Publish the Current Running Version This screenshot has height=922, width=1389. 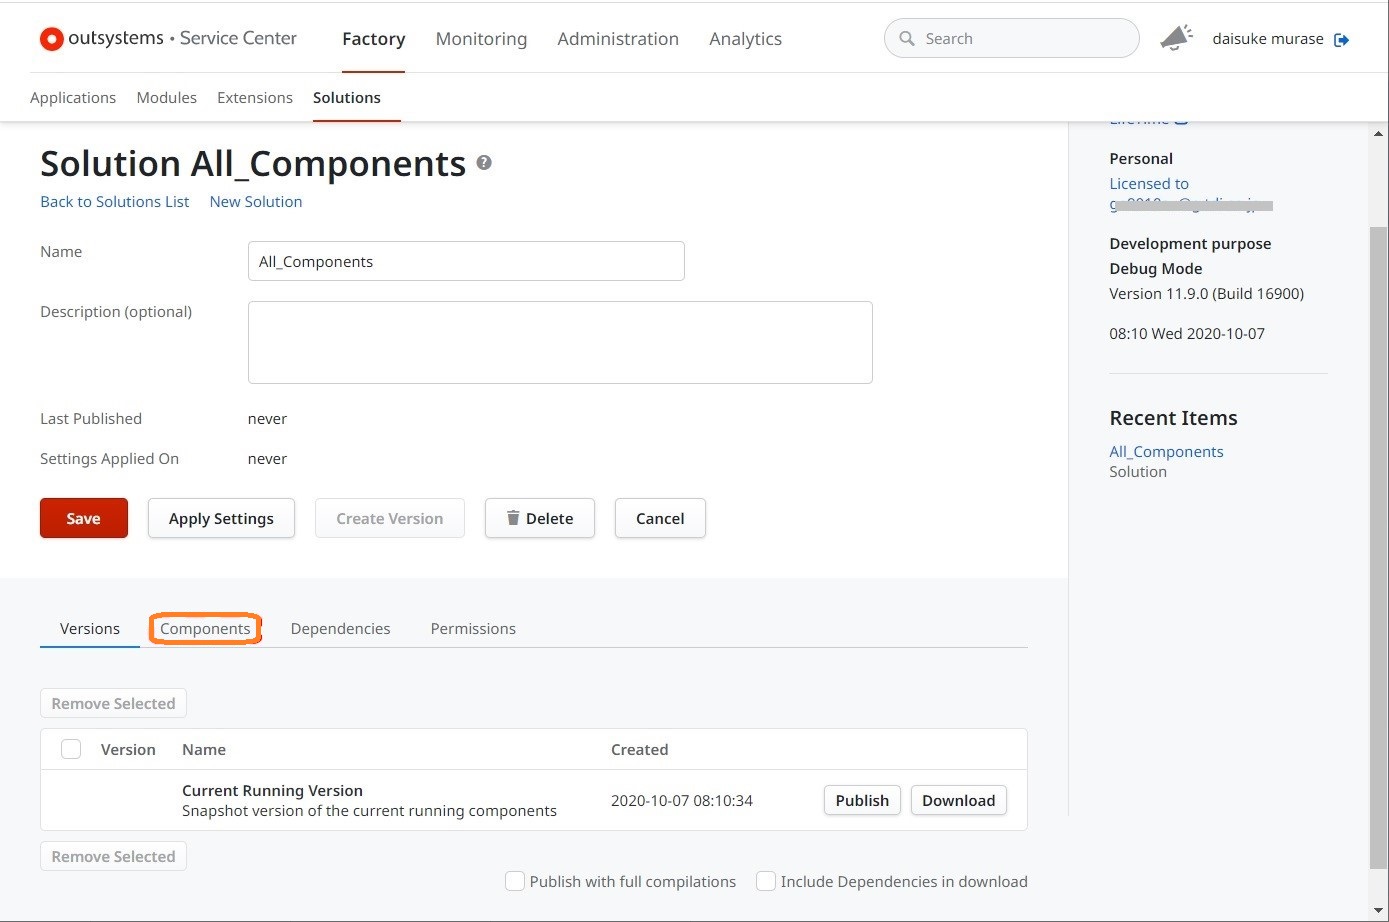point(862,800)
